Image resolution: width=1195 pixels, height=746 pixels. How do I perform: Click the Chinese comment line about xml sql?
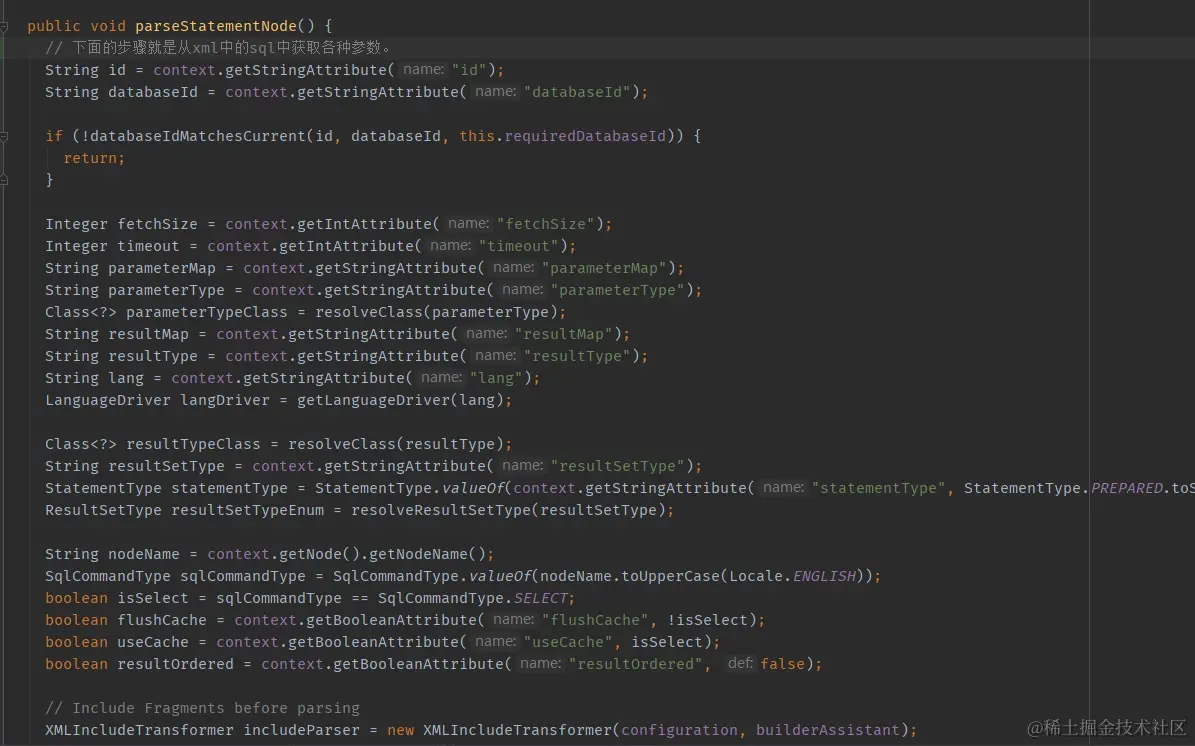[218, 47]
